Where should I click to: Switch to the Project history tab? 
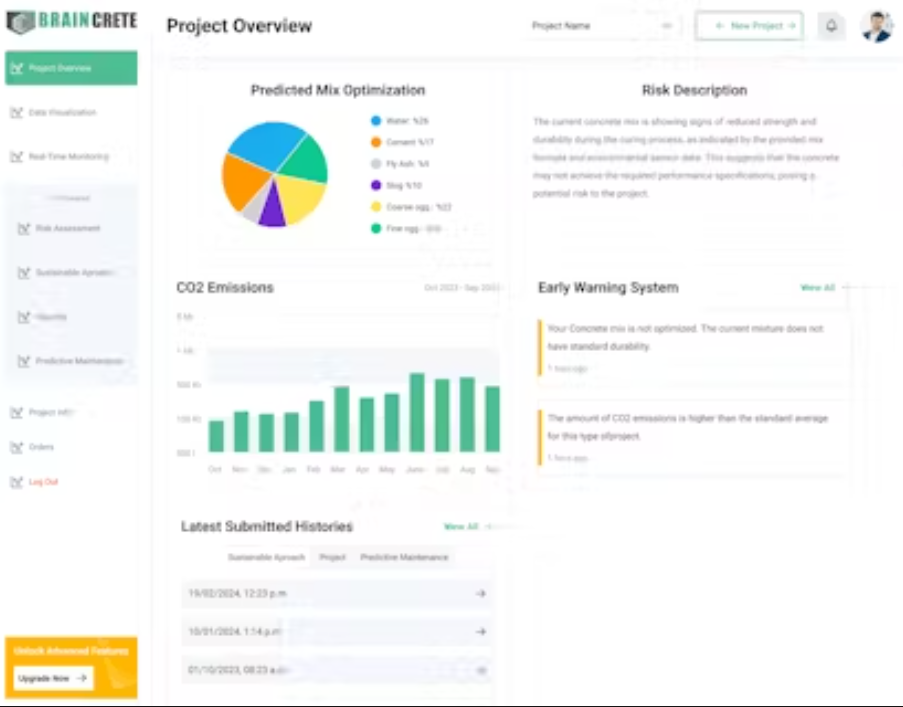click(x=332, y=557)
